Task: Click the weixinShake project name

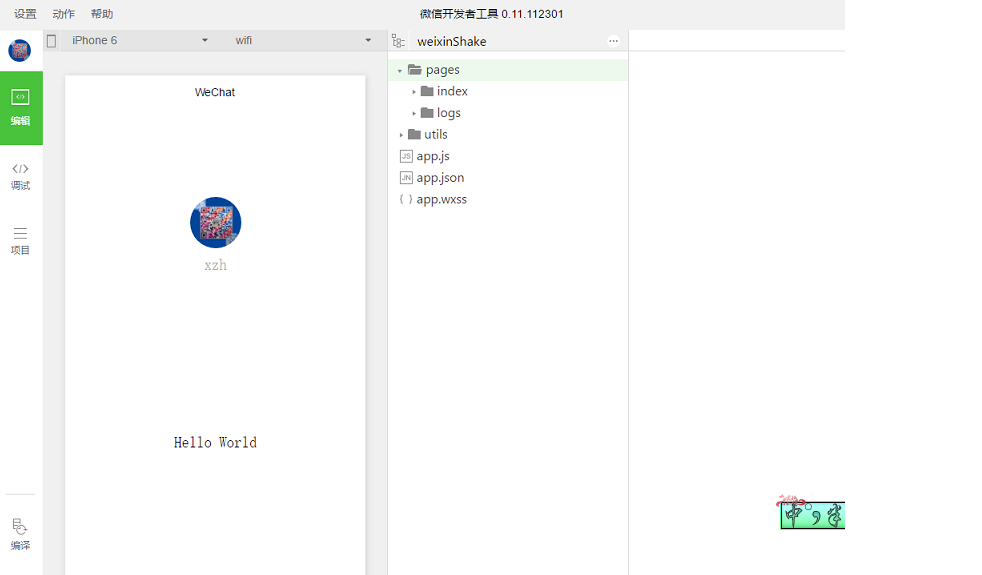Action: coord(452,41)
